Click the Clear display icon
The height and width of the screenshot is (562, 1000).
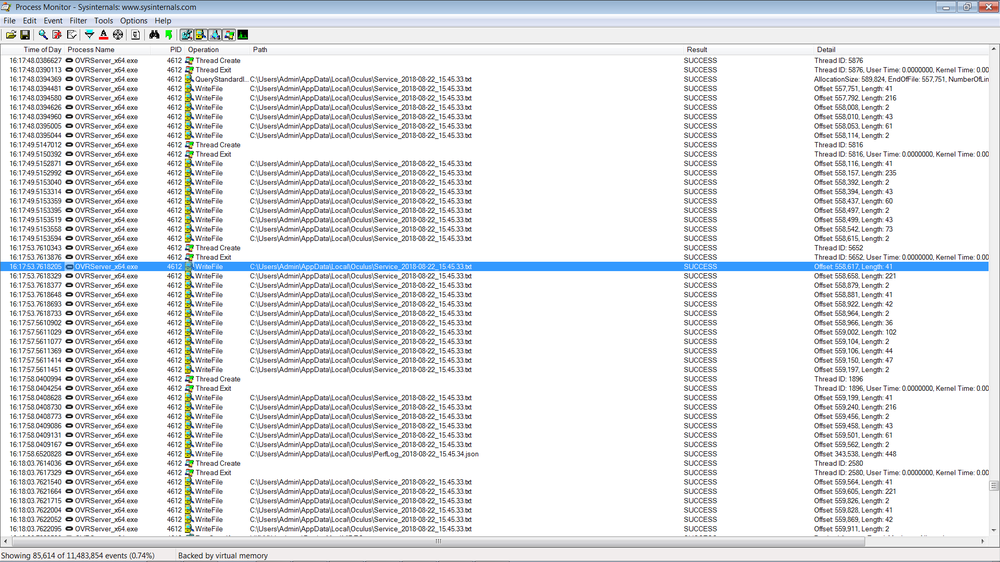tap(71, 35)
